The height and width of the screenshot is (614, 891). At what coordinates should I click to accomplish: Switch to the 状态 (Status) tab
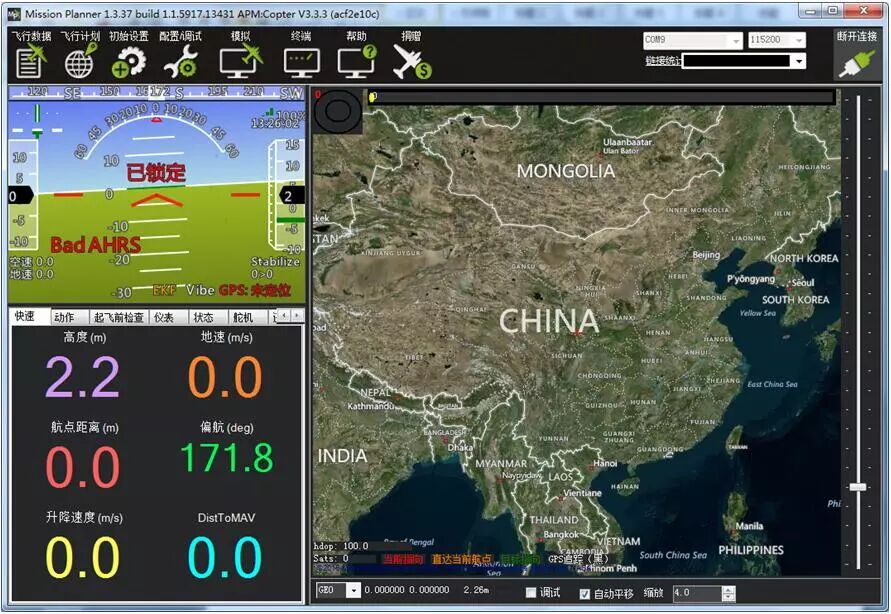click(202, 316)
